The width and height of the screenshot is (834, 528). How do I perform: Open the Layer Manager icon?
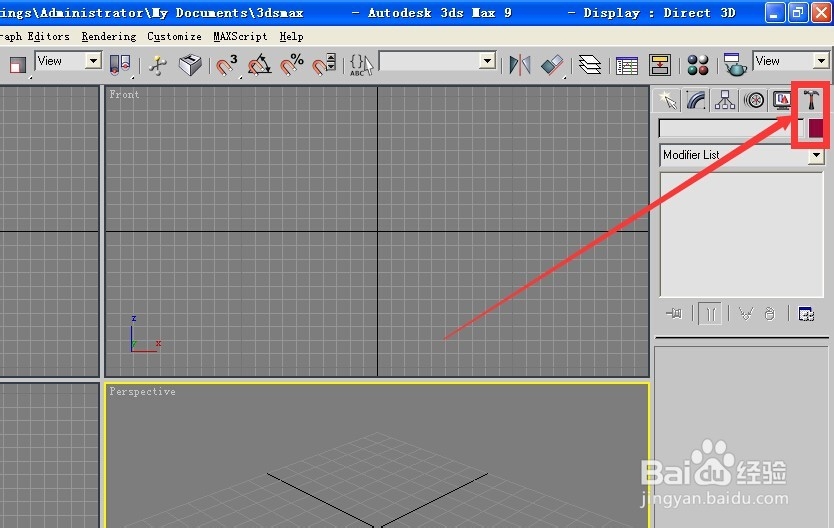pyautogui.click(x=590, y=65)
